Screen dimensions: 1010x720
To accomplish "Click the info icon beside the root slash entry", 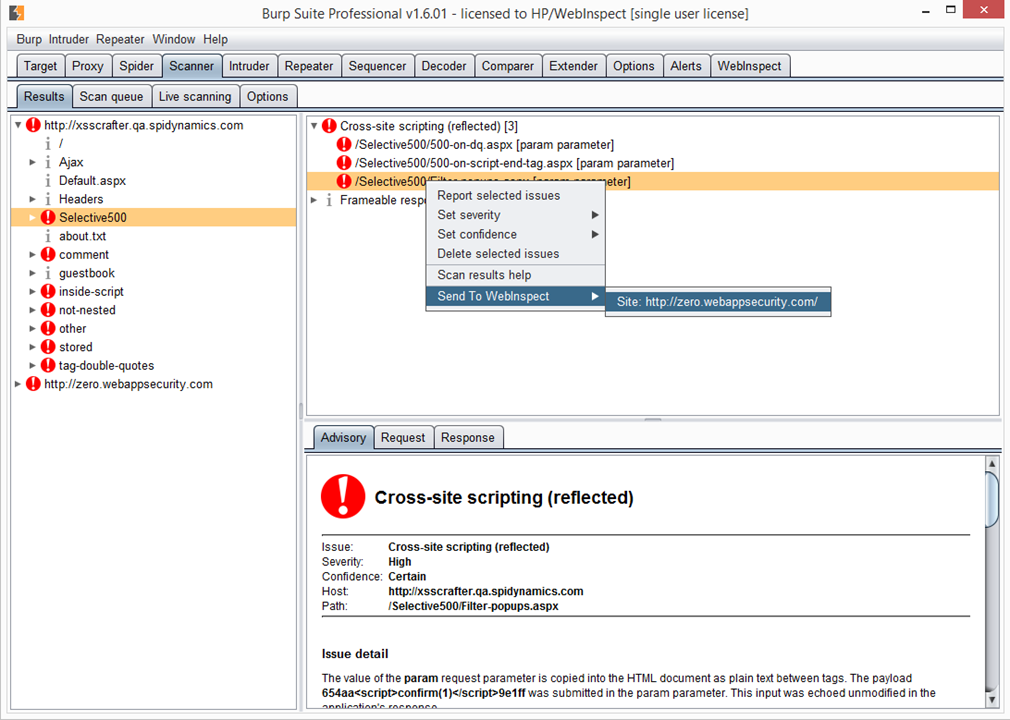I will (x=48, y=144).
